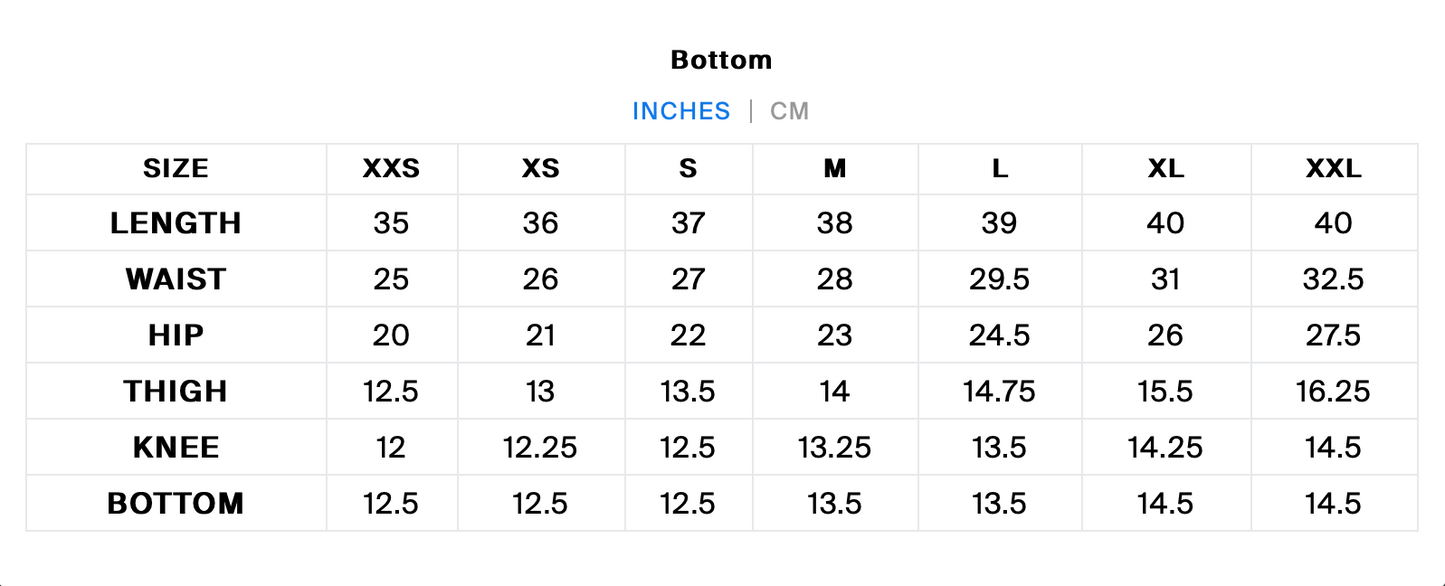Switch units to CM
Viewport: 1445px width, 586px height.
[789, 111]
